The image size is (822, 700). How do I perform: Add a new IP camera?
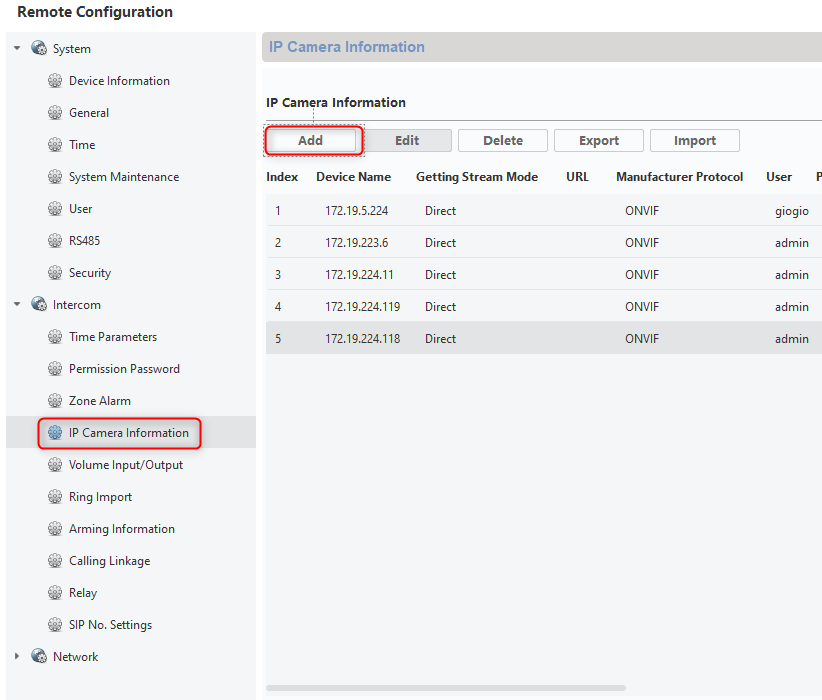point(313,141)
